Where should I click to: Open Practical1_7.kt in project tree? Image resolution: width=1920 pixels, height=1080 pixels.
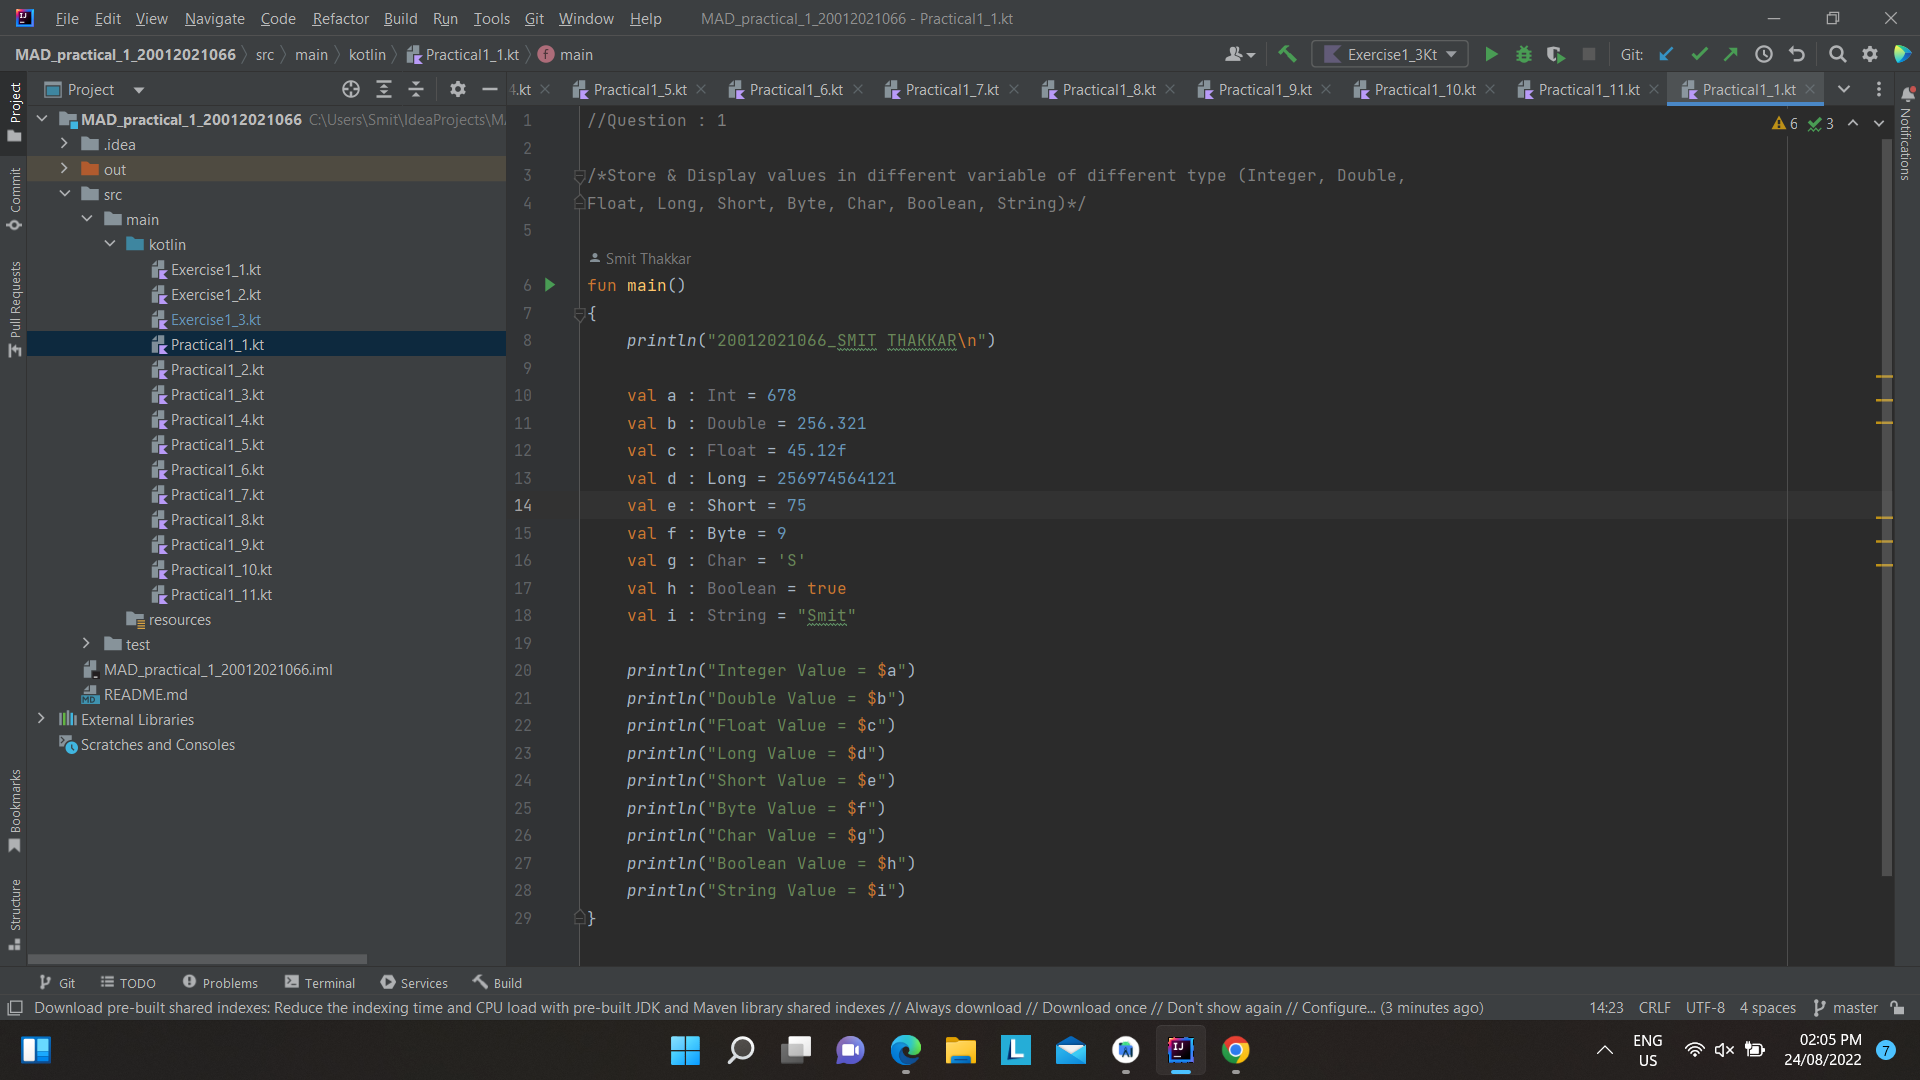(217, 494)
